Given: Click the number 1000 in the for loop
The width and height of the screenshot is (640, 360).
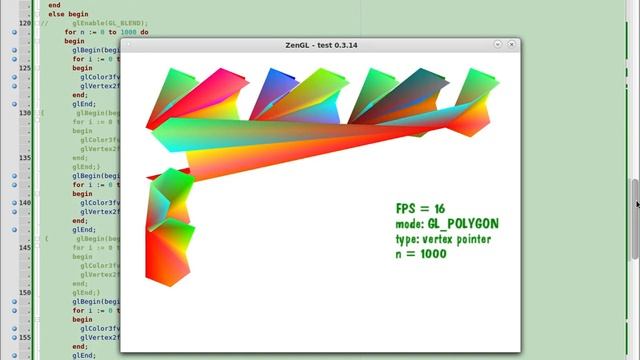Looking at the screenshot, I should point(129,32).
